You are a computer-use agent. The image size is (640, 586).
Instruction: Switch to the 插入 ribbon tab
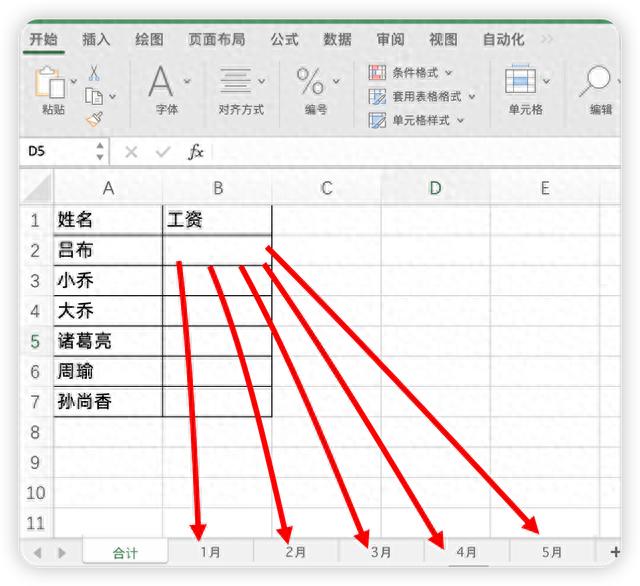click(96, 40)
